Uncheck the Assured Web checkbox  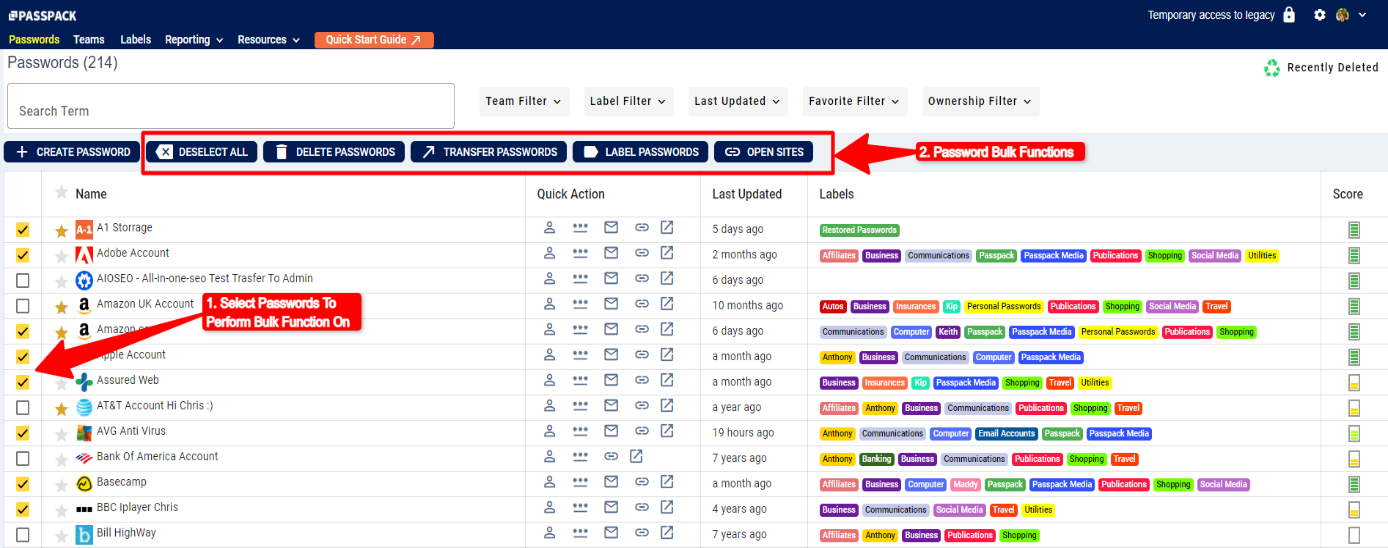tap(23, 382)
